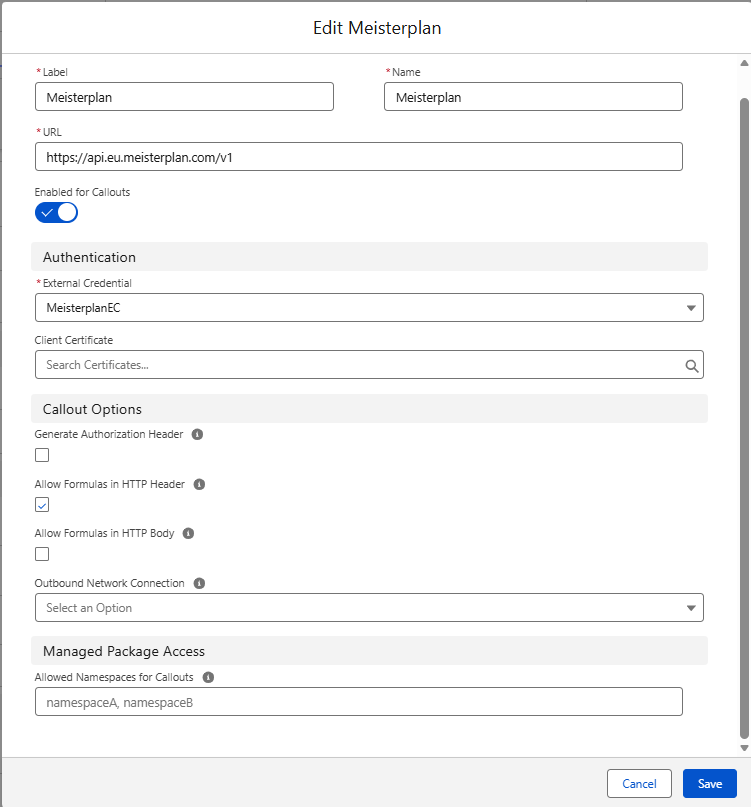This screenshot has height=807, width=751.
Task: Show info for Allow Formulas in HTTP Body
Action: point(188,533)
